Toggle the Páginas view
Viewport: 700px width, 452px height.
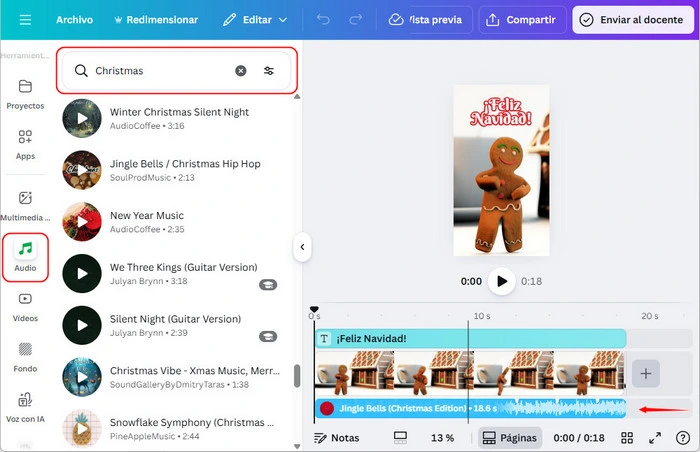click(510, 438)
